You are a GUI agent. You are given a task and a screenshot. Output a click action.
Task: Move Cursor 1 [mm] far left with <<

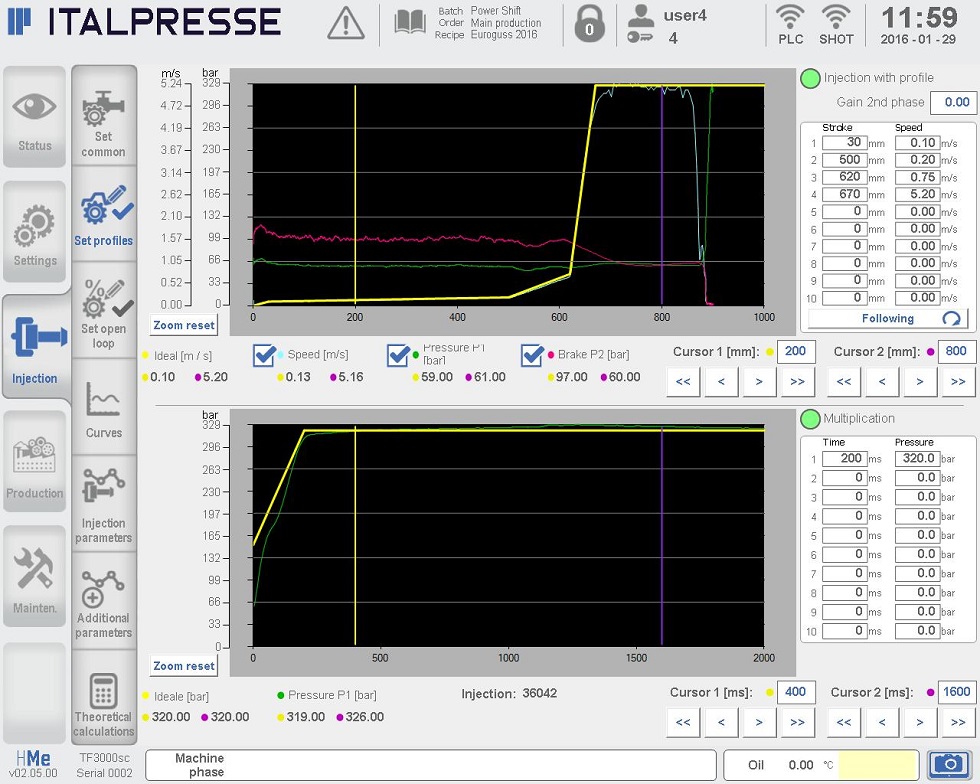coord(683,381)
